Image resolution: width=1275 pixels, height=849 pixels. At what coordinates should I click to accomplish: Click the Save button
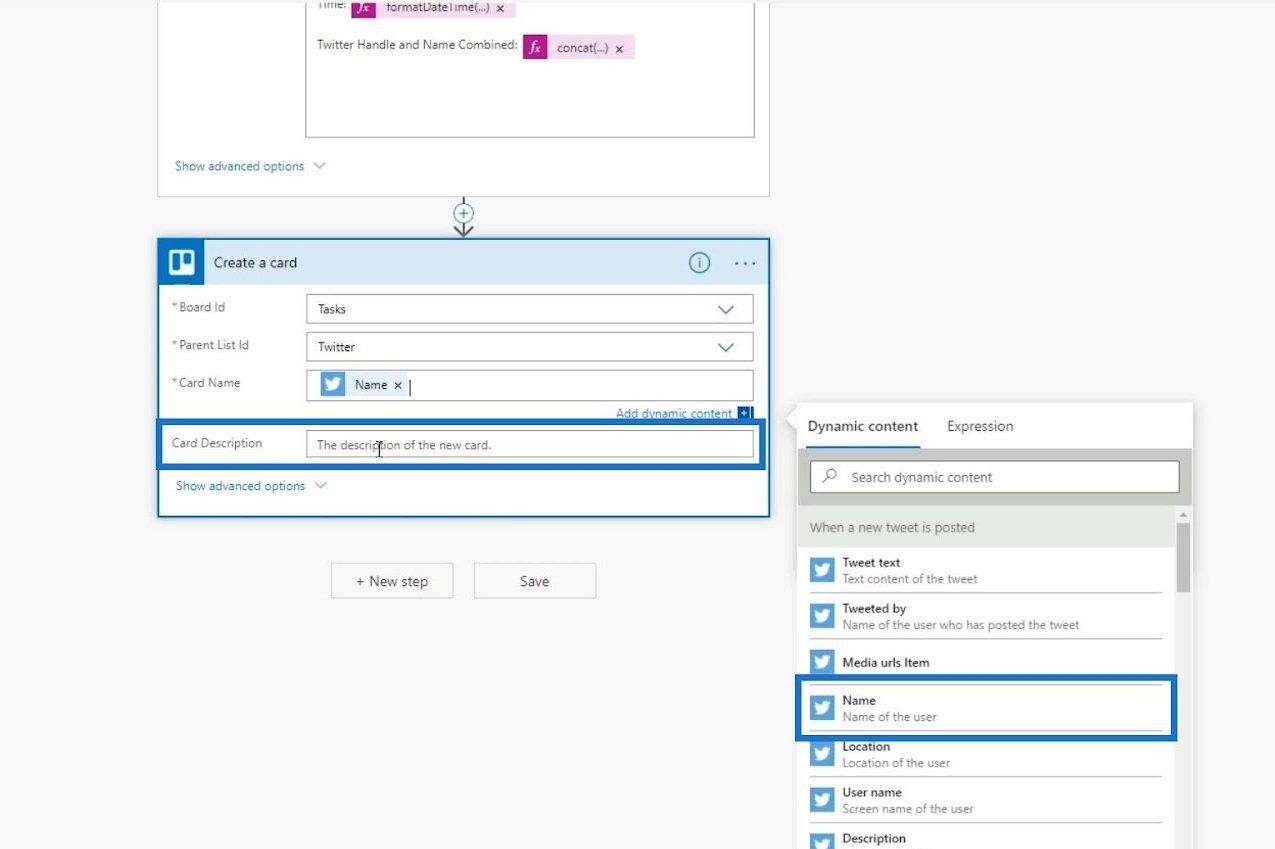pyautogui.click(x=534, y=581)
